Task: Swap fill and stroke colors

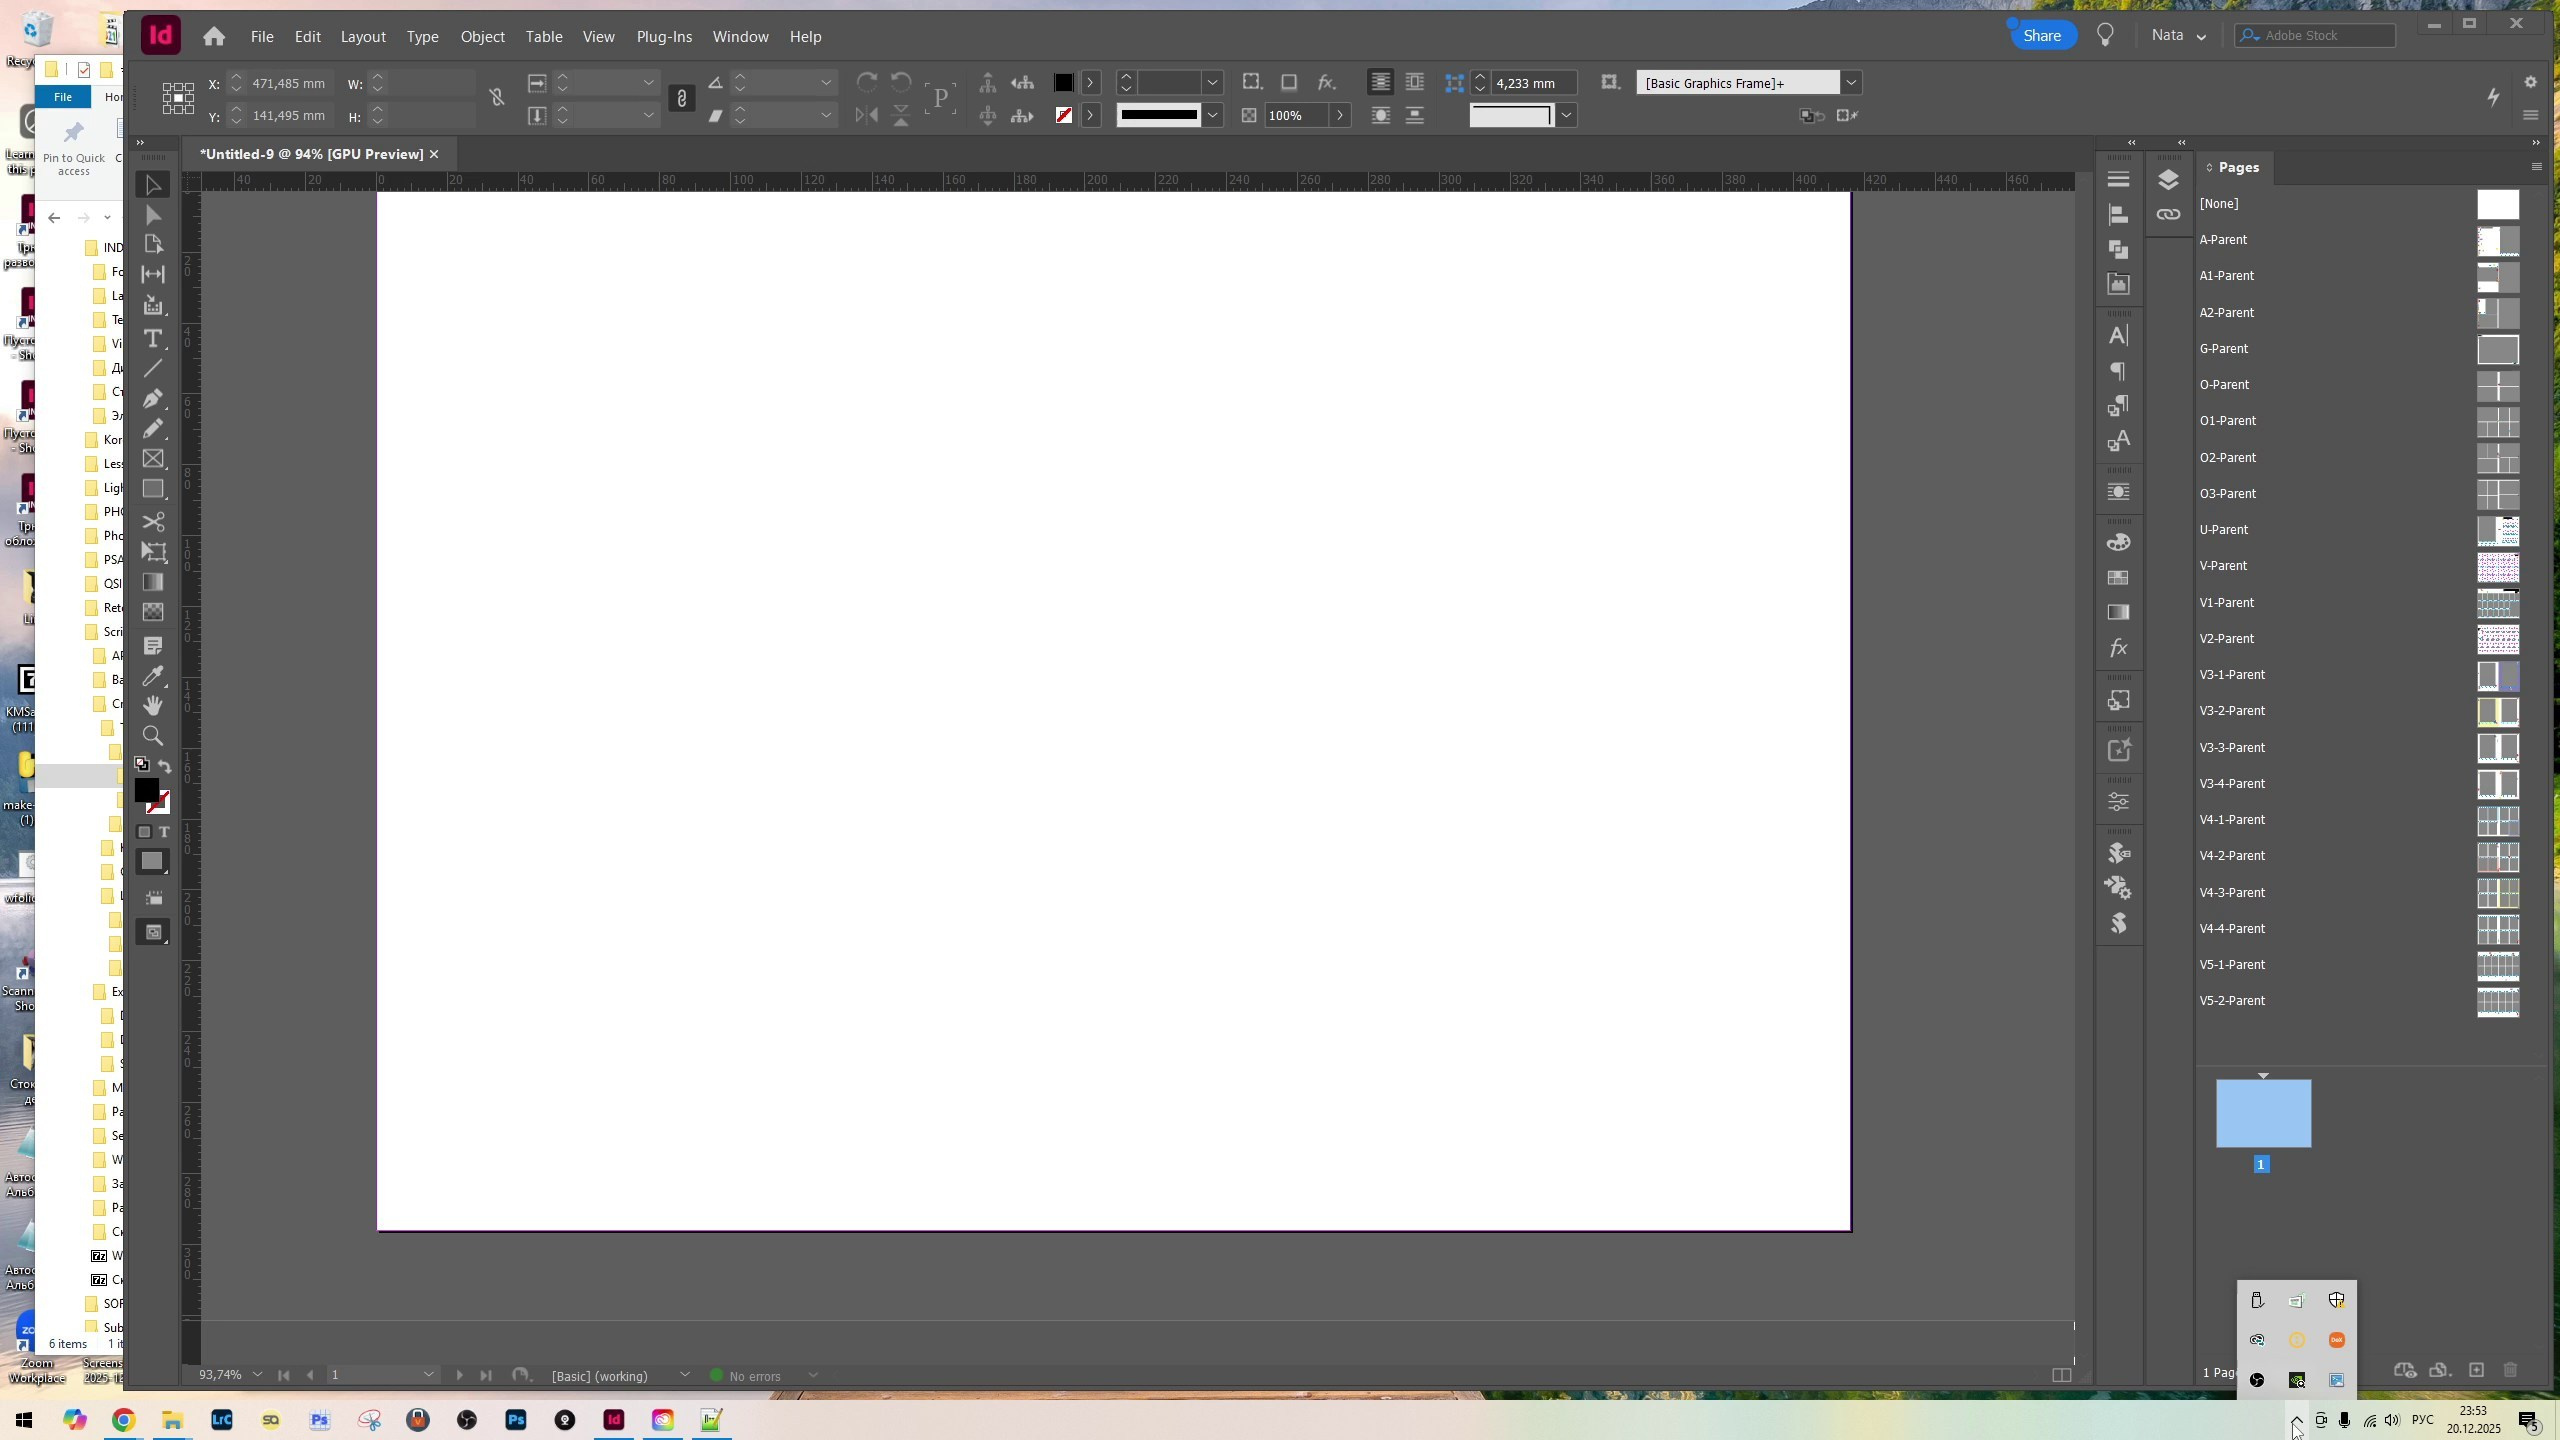Action: click(x=165, y=767)
